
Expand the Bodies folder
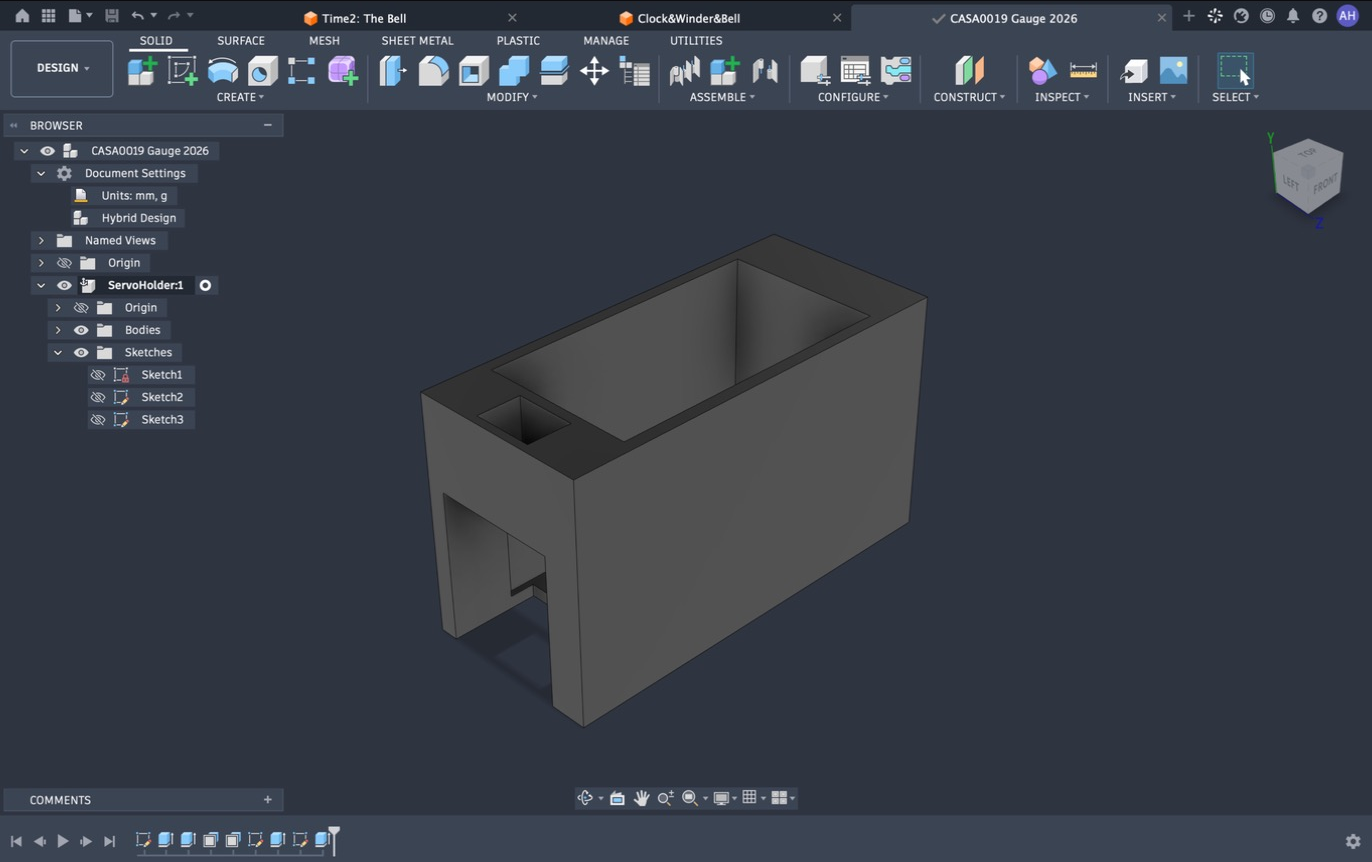(x=58, y=330)
